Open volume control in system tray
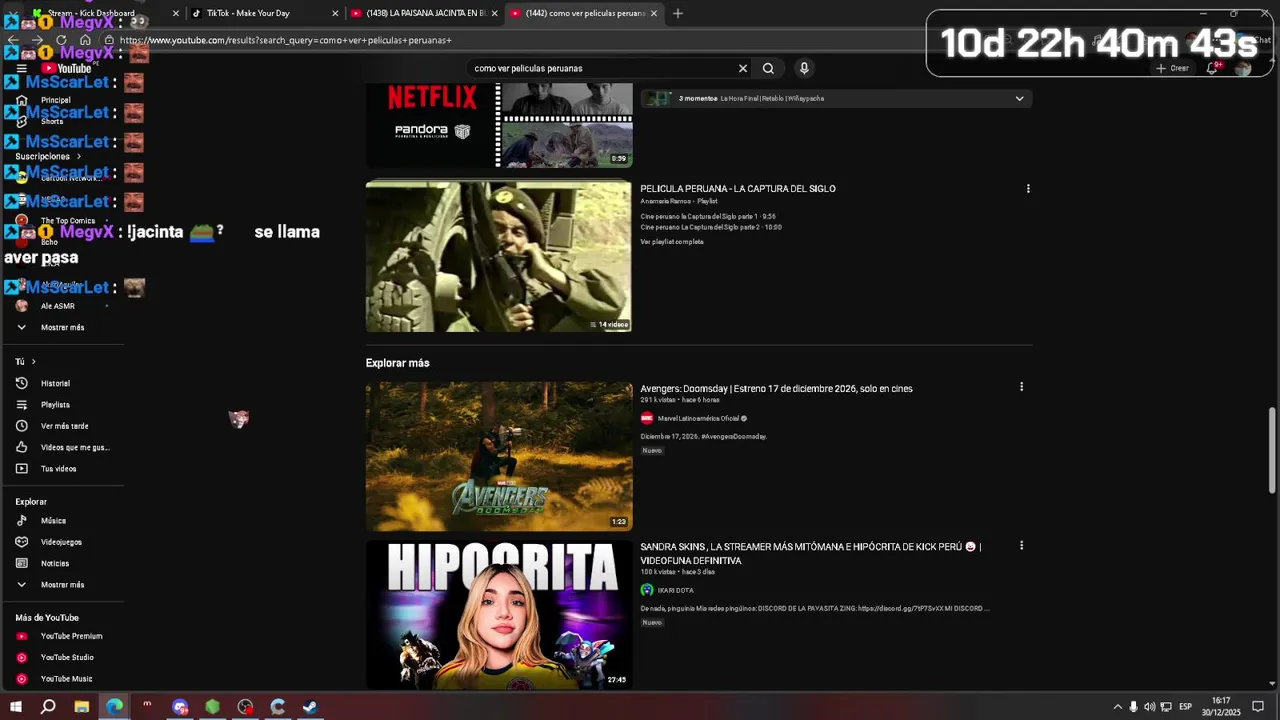The image size is (1280, 720). (x=1149, y=707)
